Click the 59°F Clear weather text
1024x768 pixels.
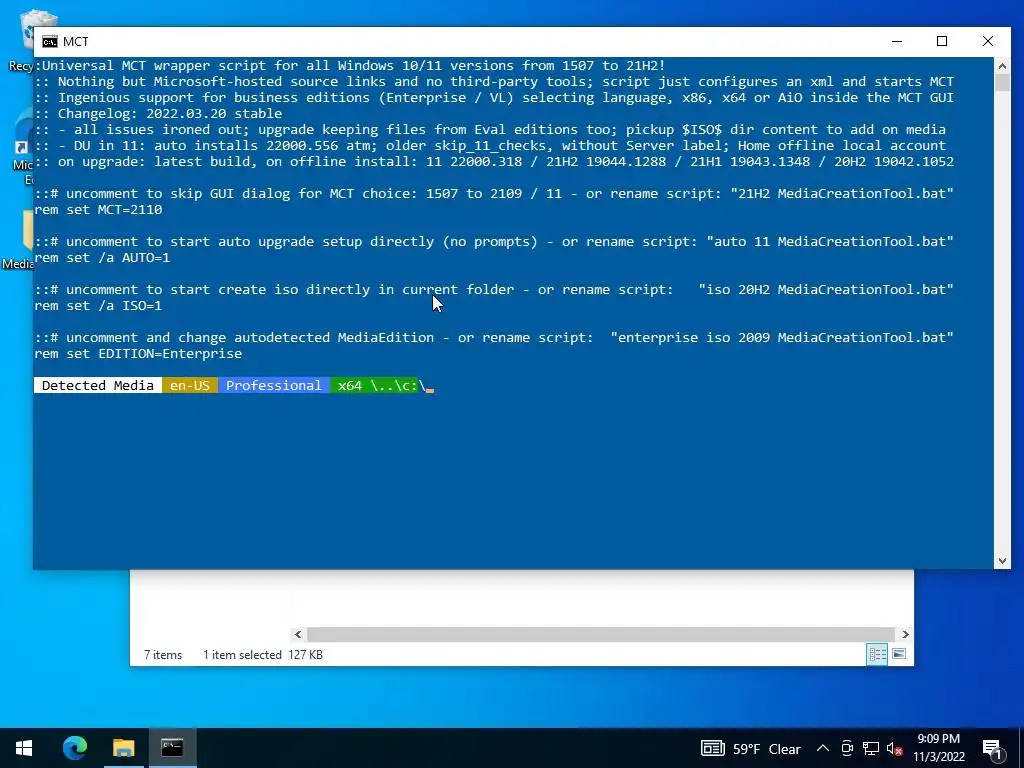[767, 749]
